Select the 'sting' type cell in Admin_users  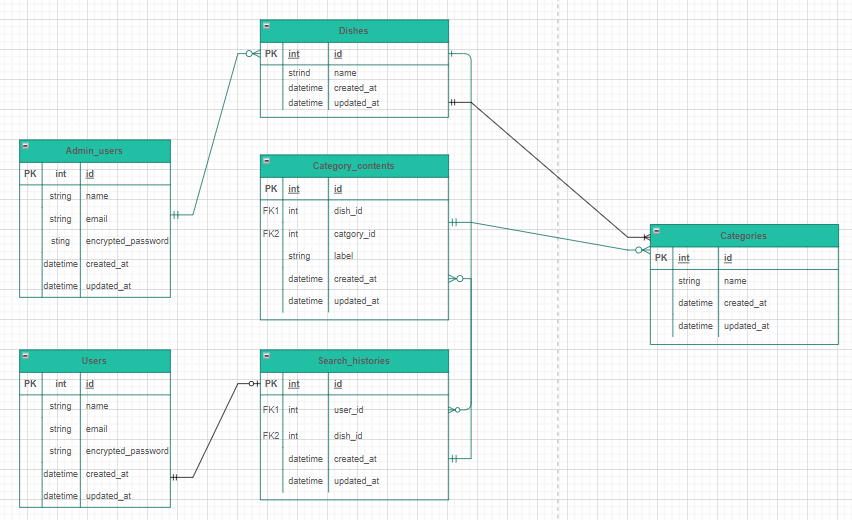click(x=60, y=241)
